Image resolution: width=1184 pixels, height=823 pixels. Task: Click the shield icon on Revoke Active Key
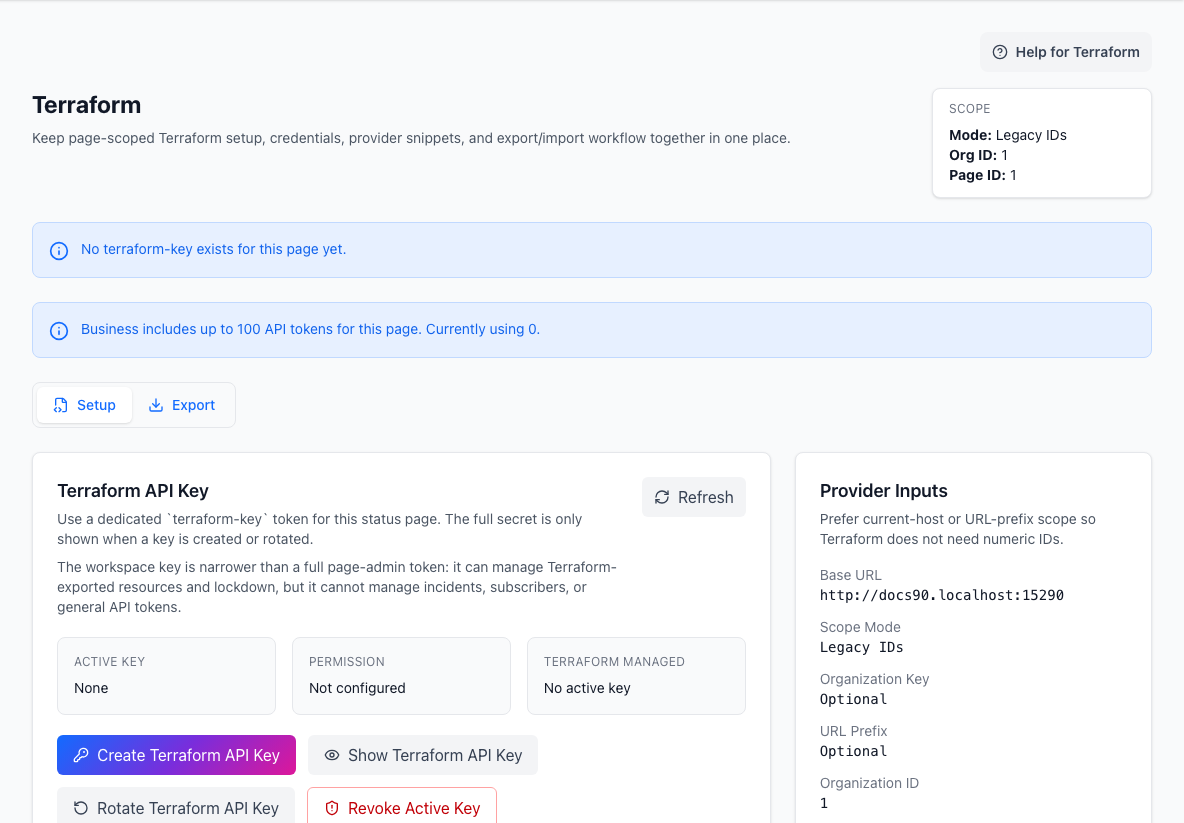(331, 808)
